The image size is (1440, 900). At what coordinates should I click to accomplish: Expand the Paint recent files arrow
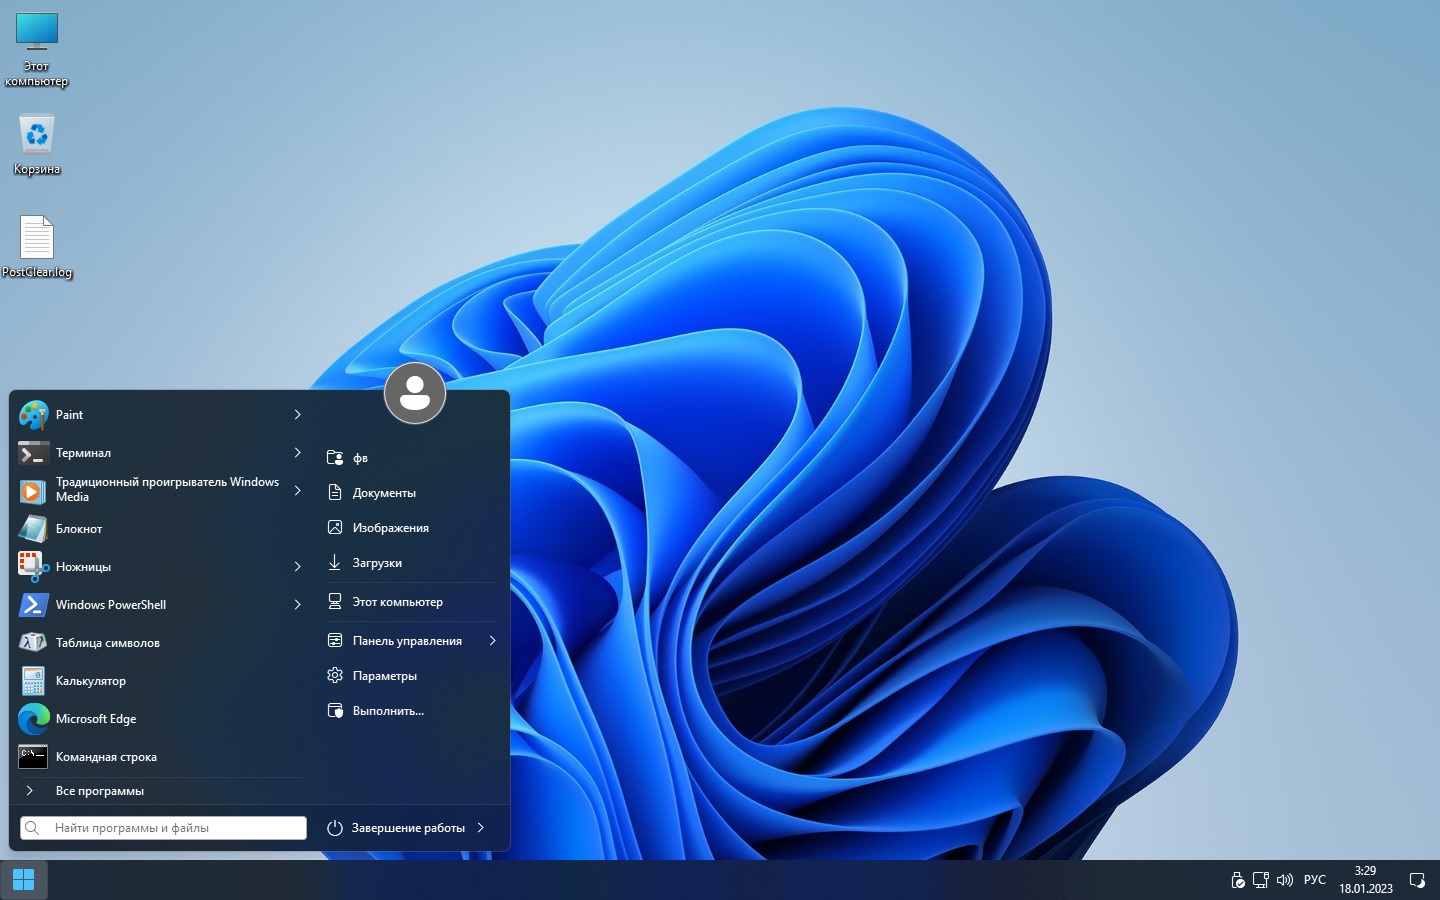[x=297, y=415]
